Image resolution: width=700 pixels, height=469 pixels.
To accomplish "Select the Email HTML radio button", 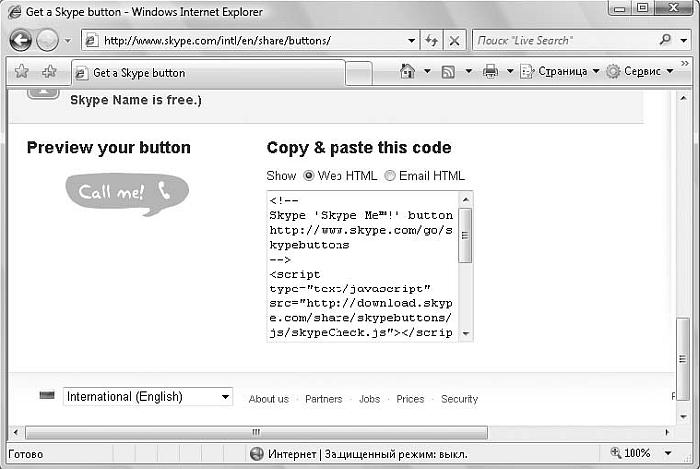I will click(x=390, y=176).
